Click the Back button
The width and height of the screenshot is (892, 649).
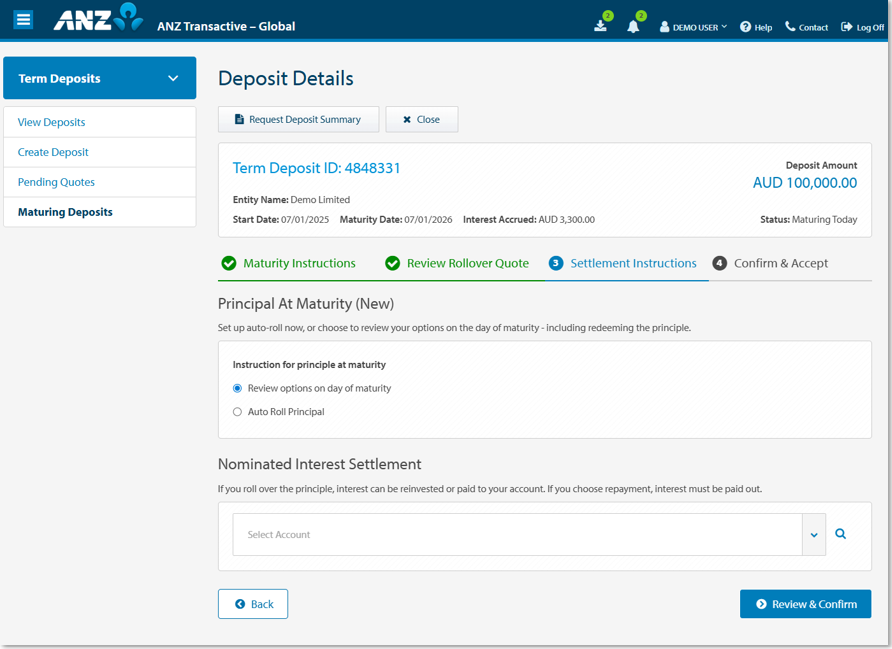(x=253, y=604)
